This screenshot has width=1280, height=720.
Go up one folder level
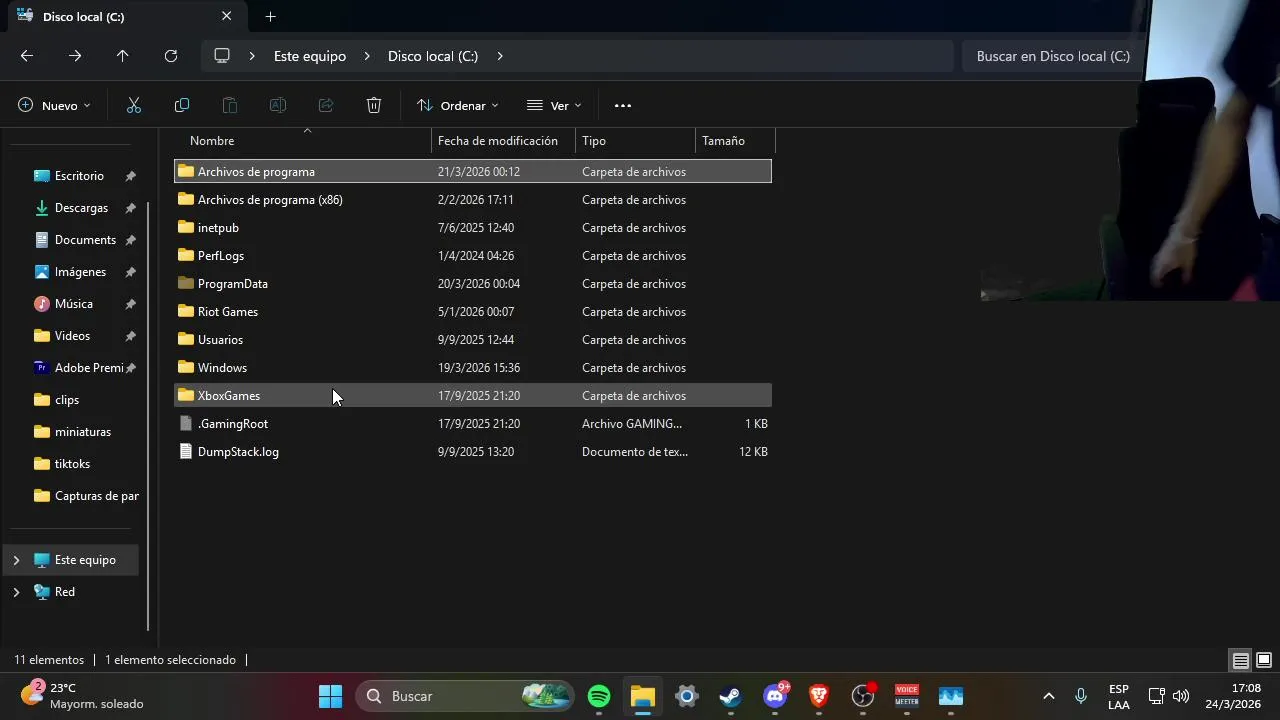click(x=123, y=56)
